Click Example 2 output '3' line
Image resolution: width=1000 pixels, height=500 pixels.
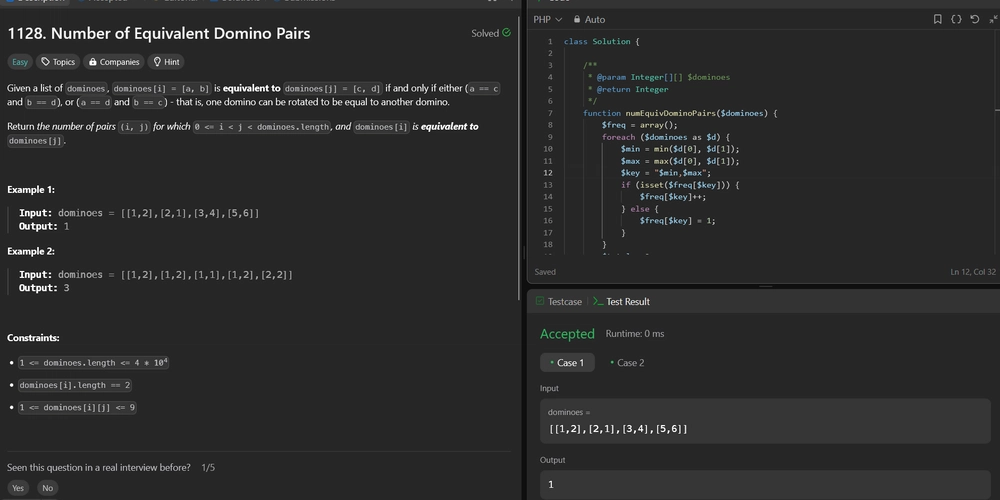pos(44,288)
